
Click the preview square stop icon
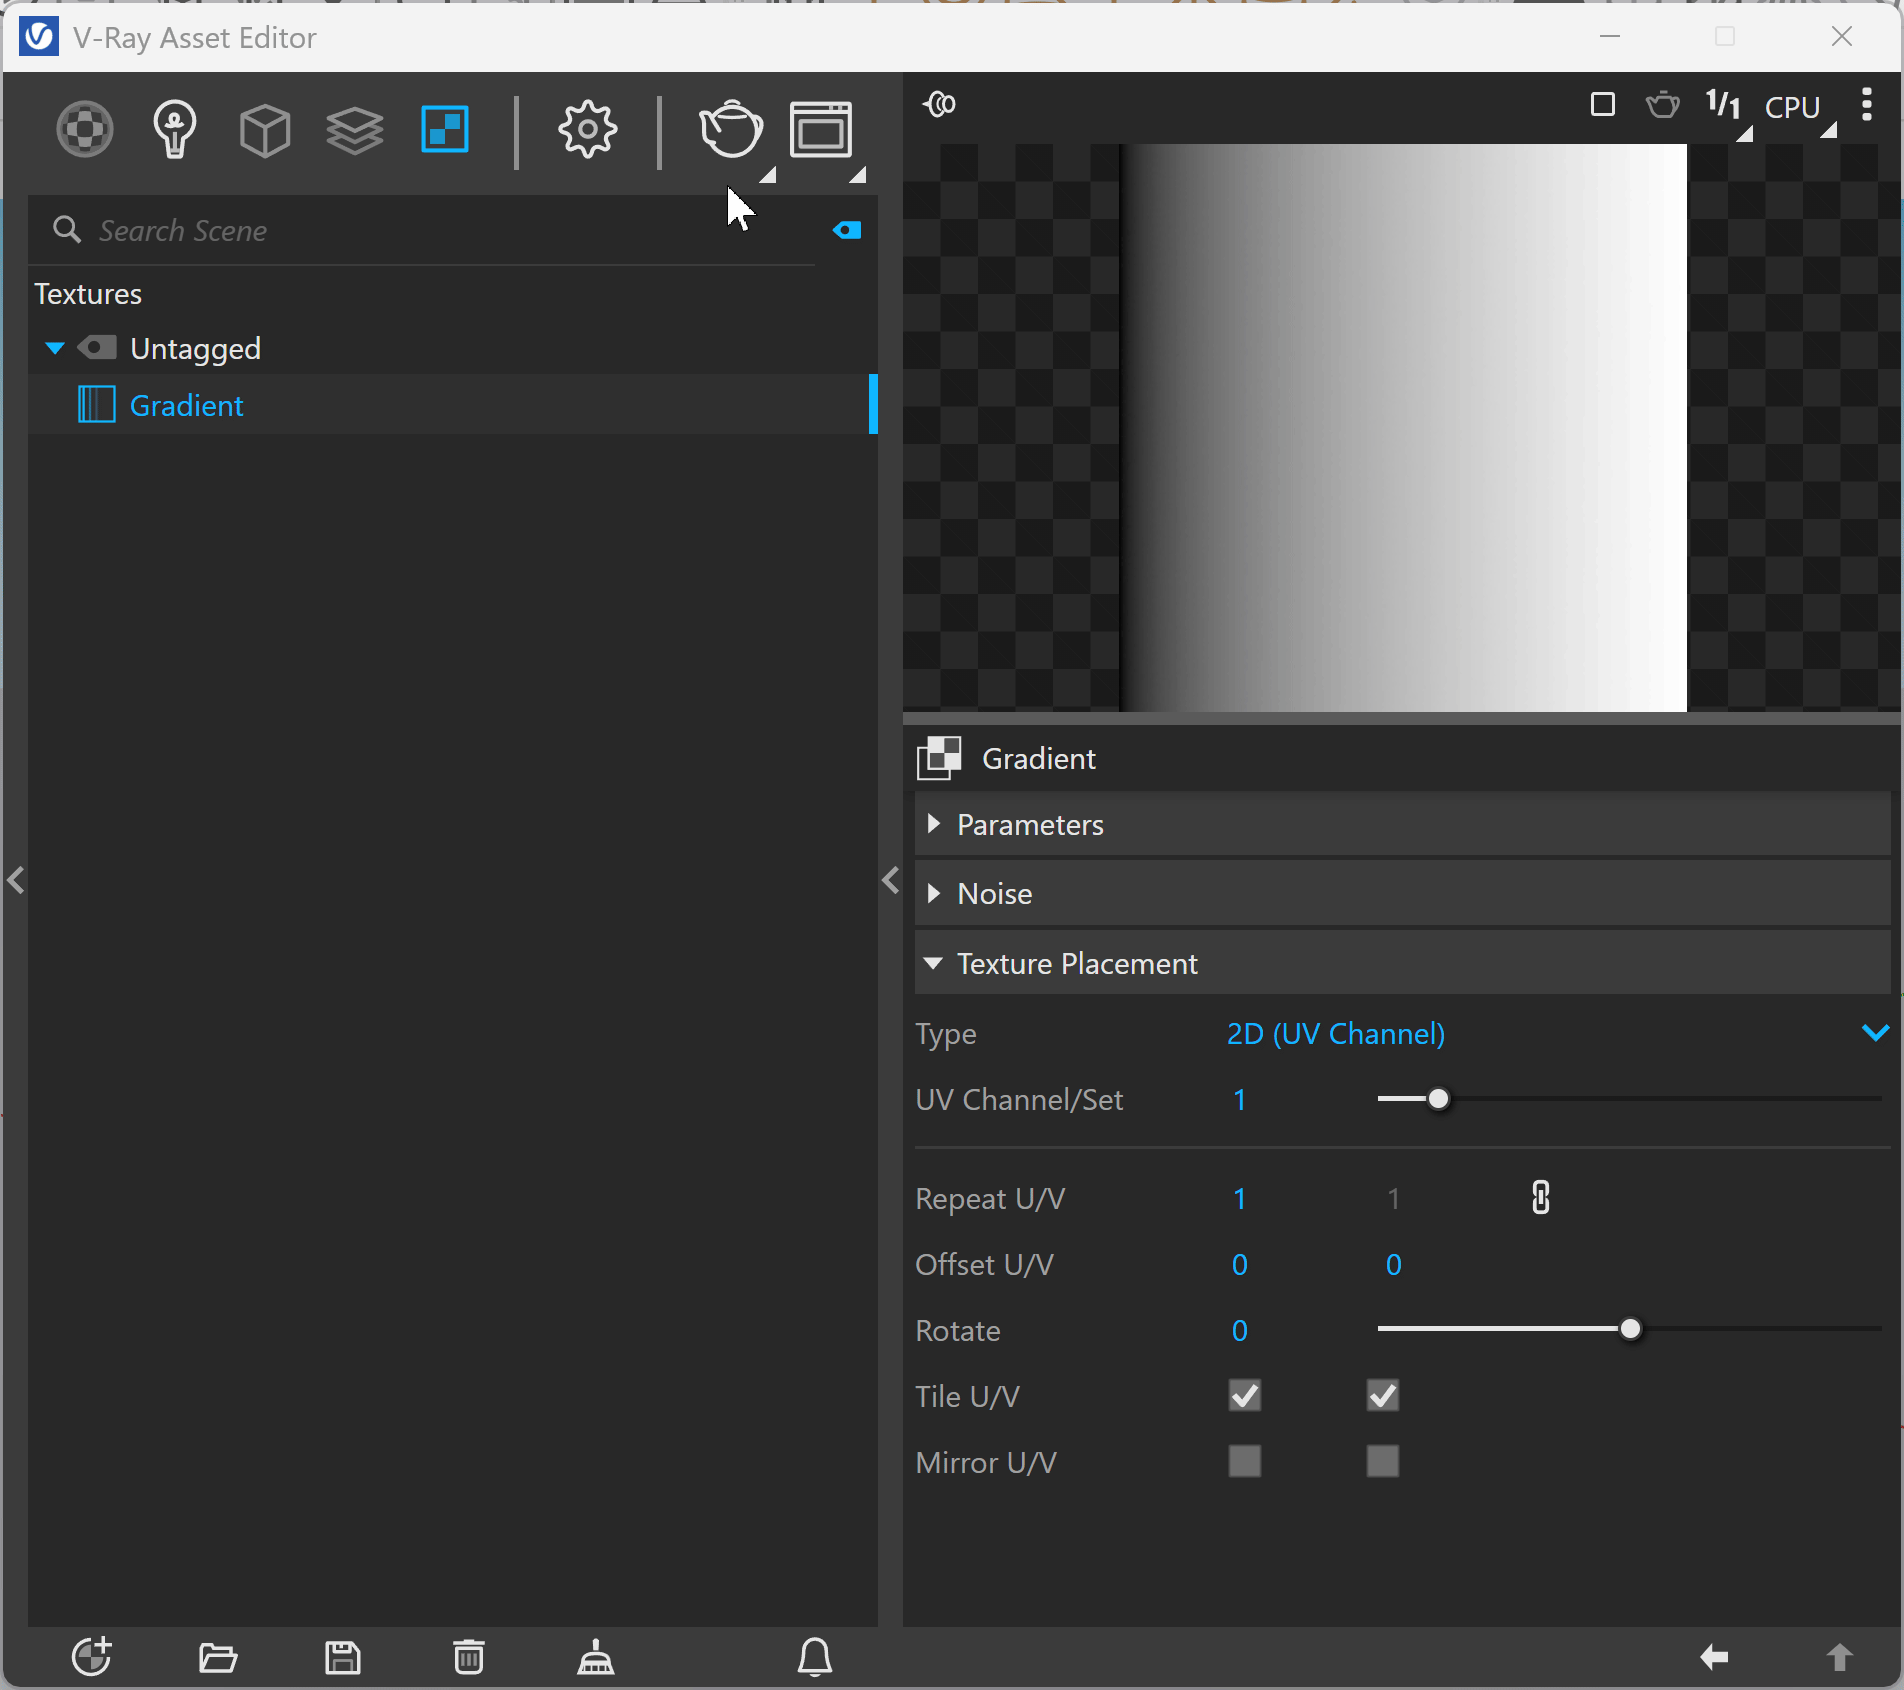[x=1603, y=105]
